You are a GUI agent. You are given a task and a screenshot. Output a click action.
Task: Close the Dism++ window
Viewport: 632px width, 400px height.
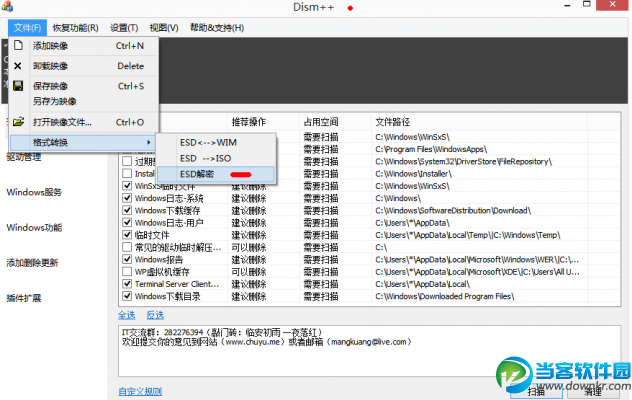click(613, 4)
